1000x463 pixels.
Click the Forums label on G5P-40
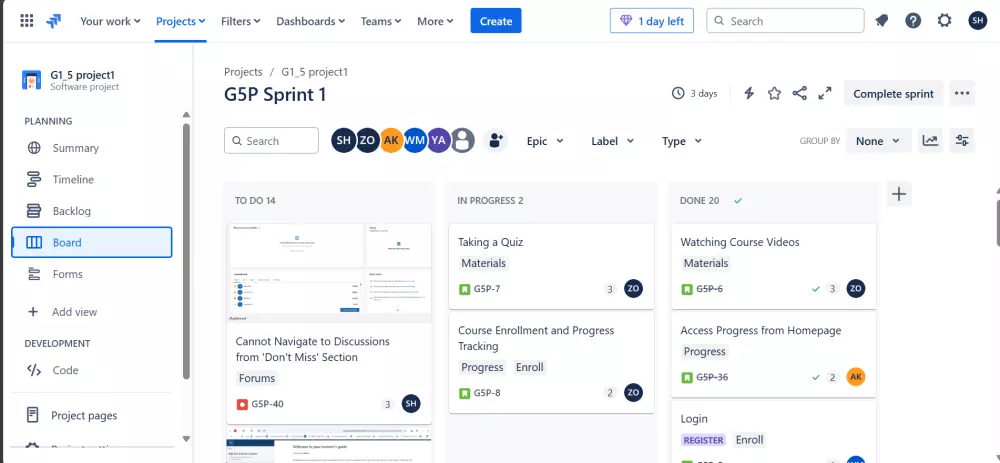click(257, 378)
